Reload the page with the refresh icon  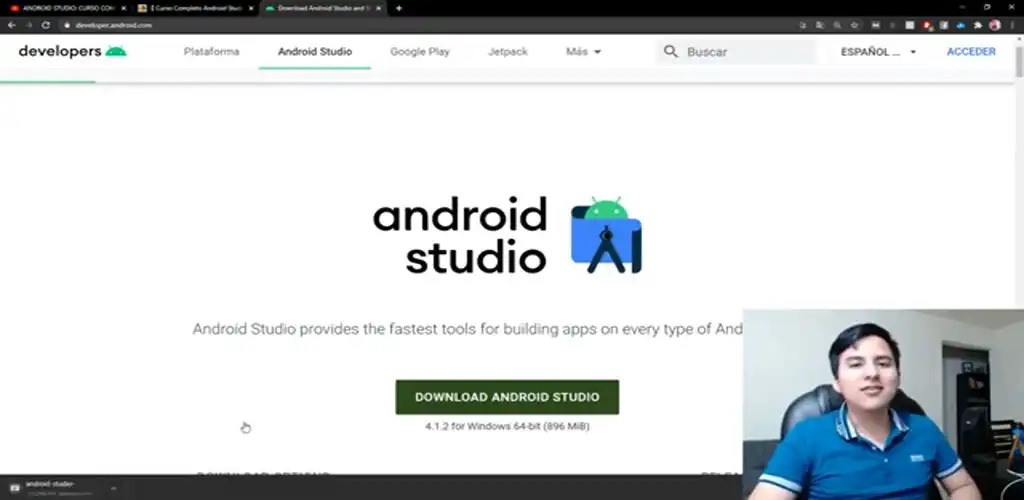tap(46, 25)
